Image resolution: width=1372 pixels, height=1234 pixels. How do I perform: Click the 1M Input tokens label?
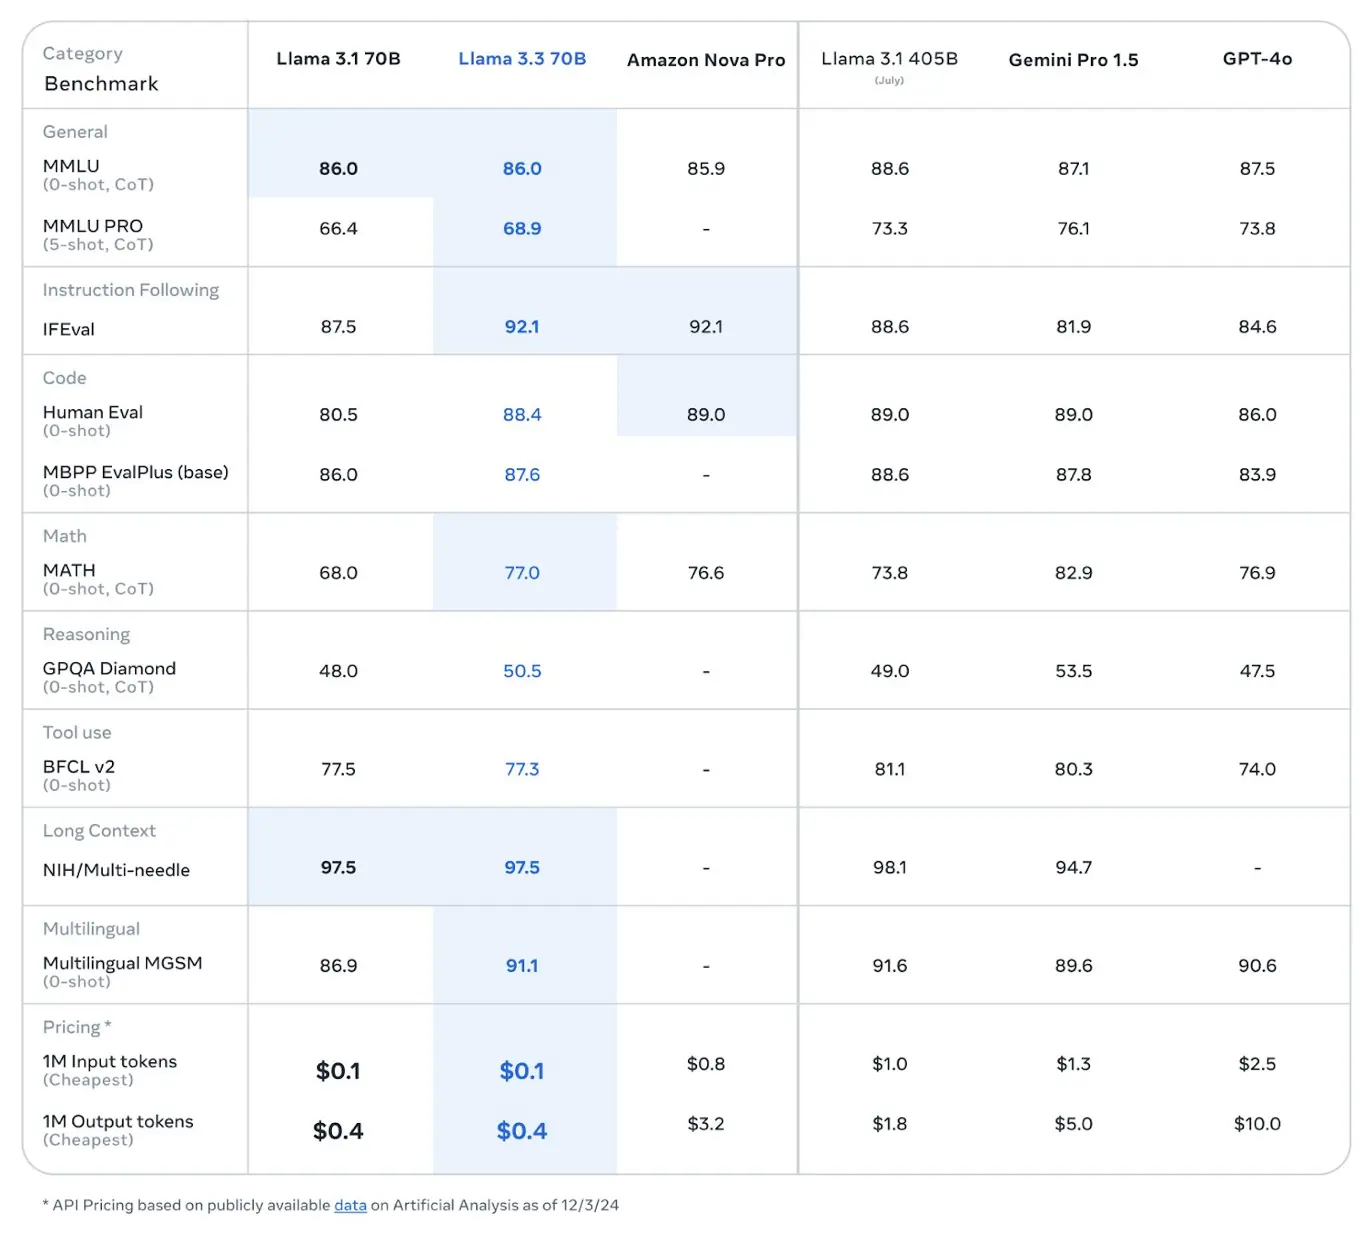[110, 1061]
